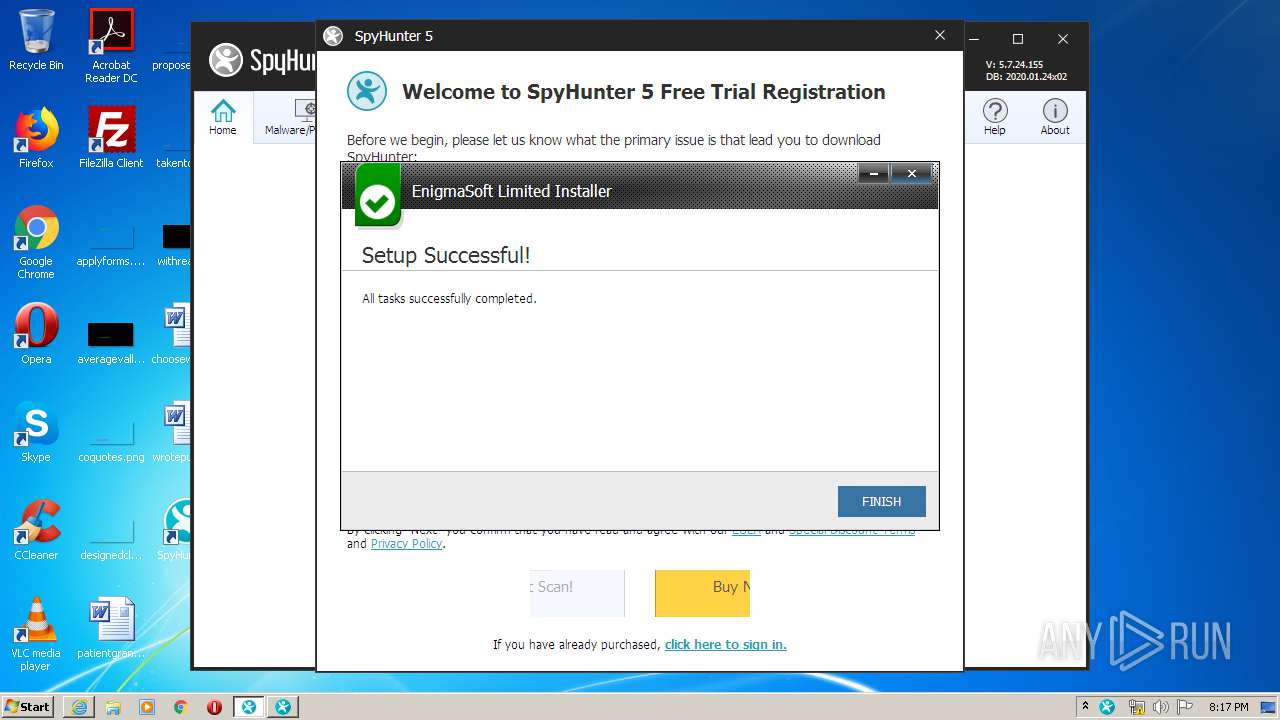Open Help in SpyHunter main window
Viewport: 1280px width, 720px height.
[x=994, y=117]
